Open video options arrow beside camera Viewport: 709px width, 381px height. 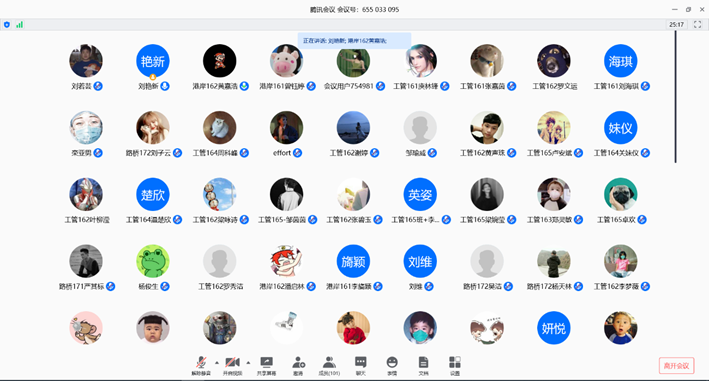click(248, 362)
